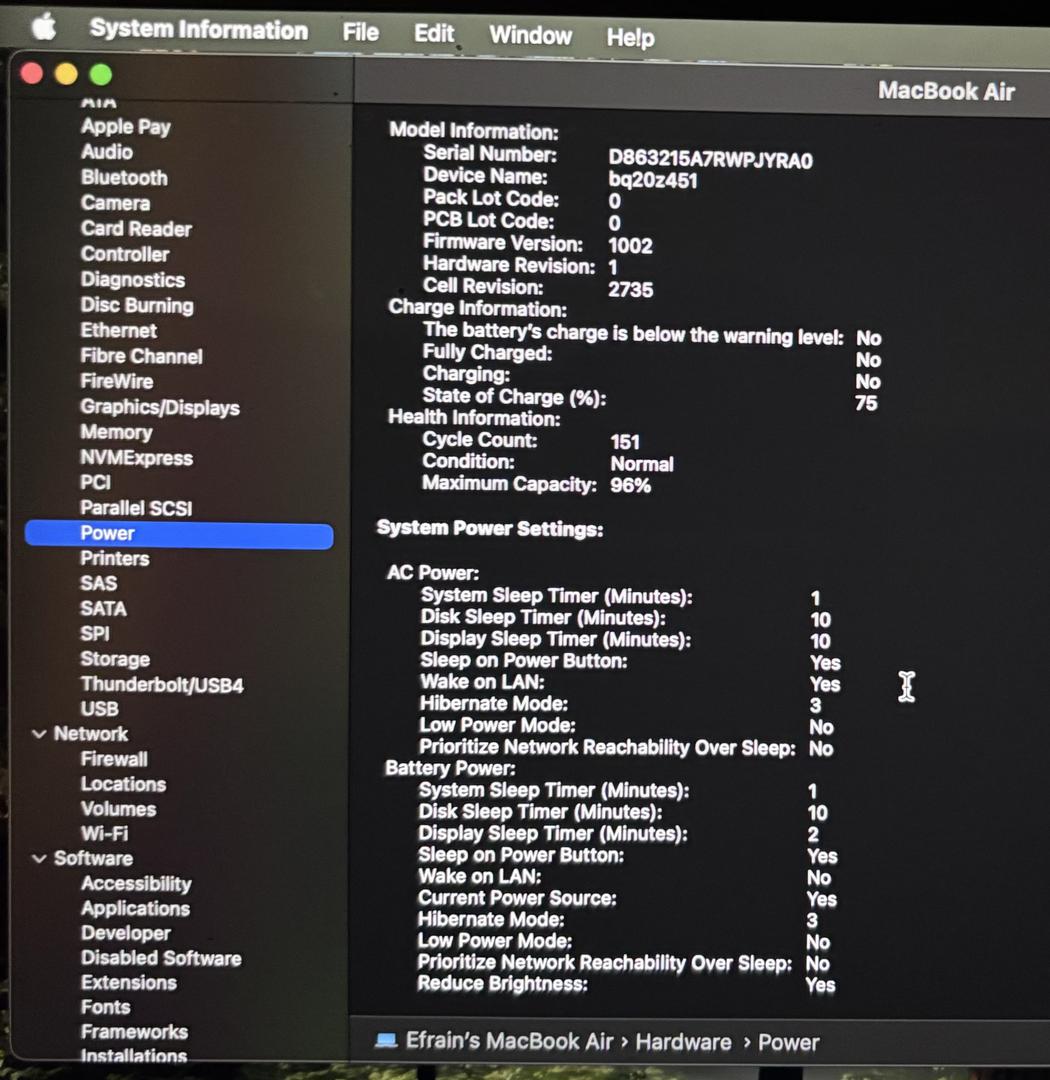
Task: Select Disc Burning in sidebar
Action: 136,305
